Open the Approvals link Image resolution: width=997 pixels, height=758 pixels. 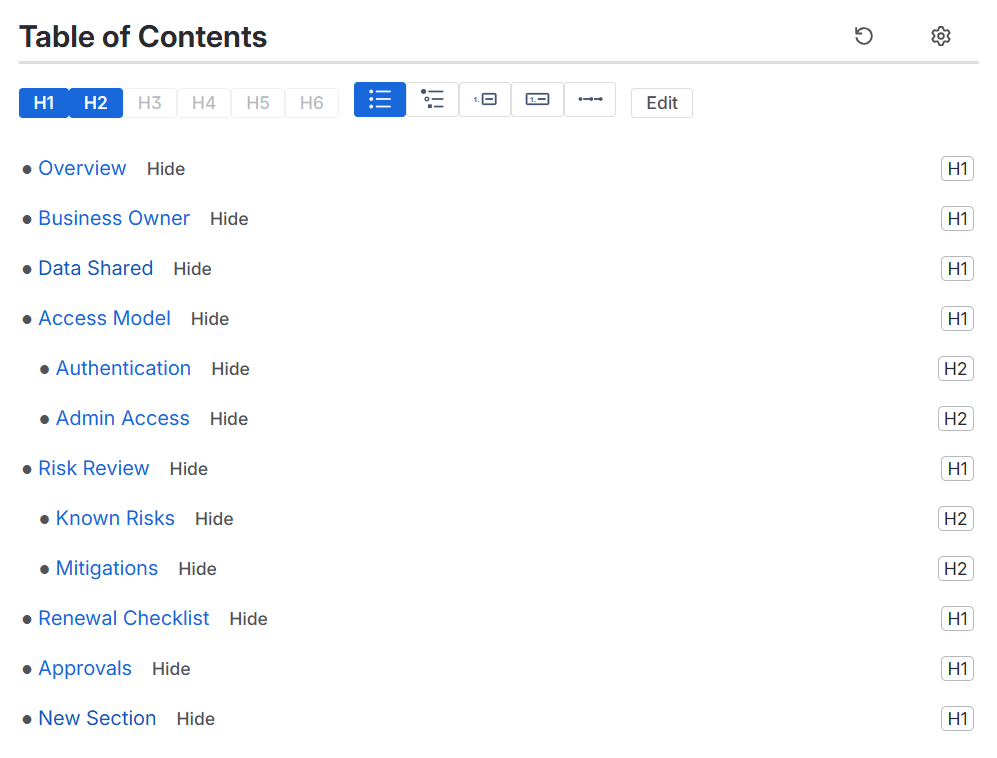click(x=85, y=668)
